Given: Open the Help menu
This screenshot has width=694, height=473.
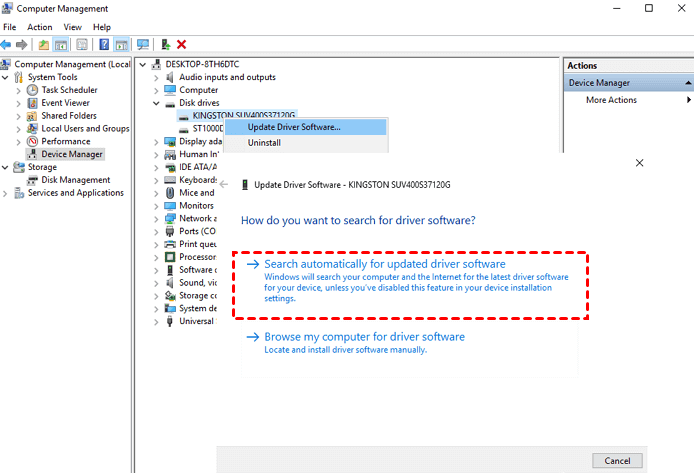Looking at the screenshot, I should point(102,27).
